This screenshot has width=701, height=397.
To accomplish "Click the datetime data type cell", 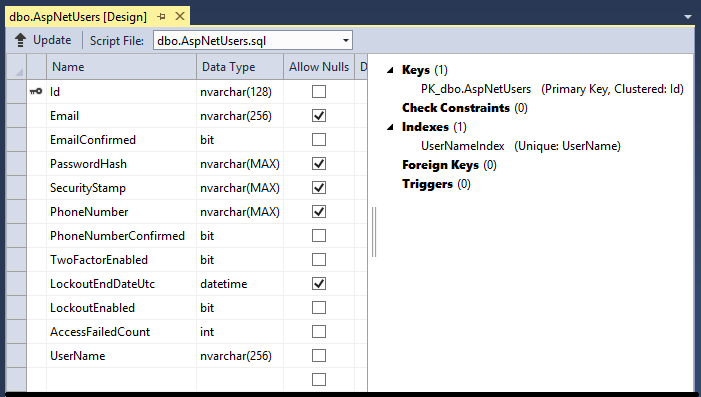I will pos(240,283).
